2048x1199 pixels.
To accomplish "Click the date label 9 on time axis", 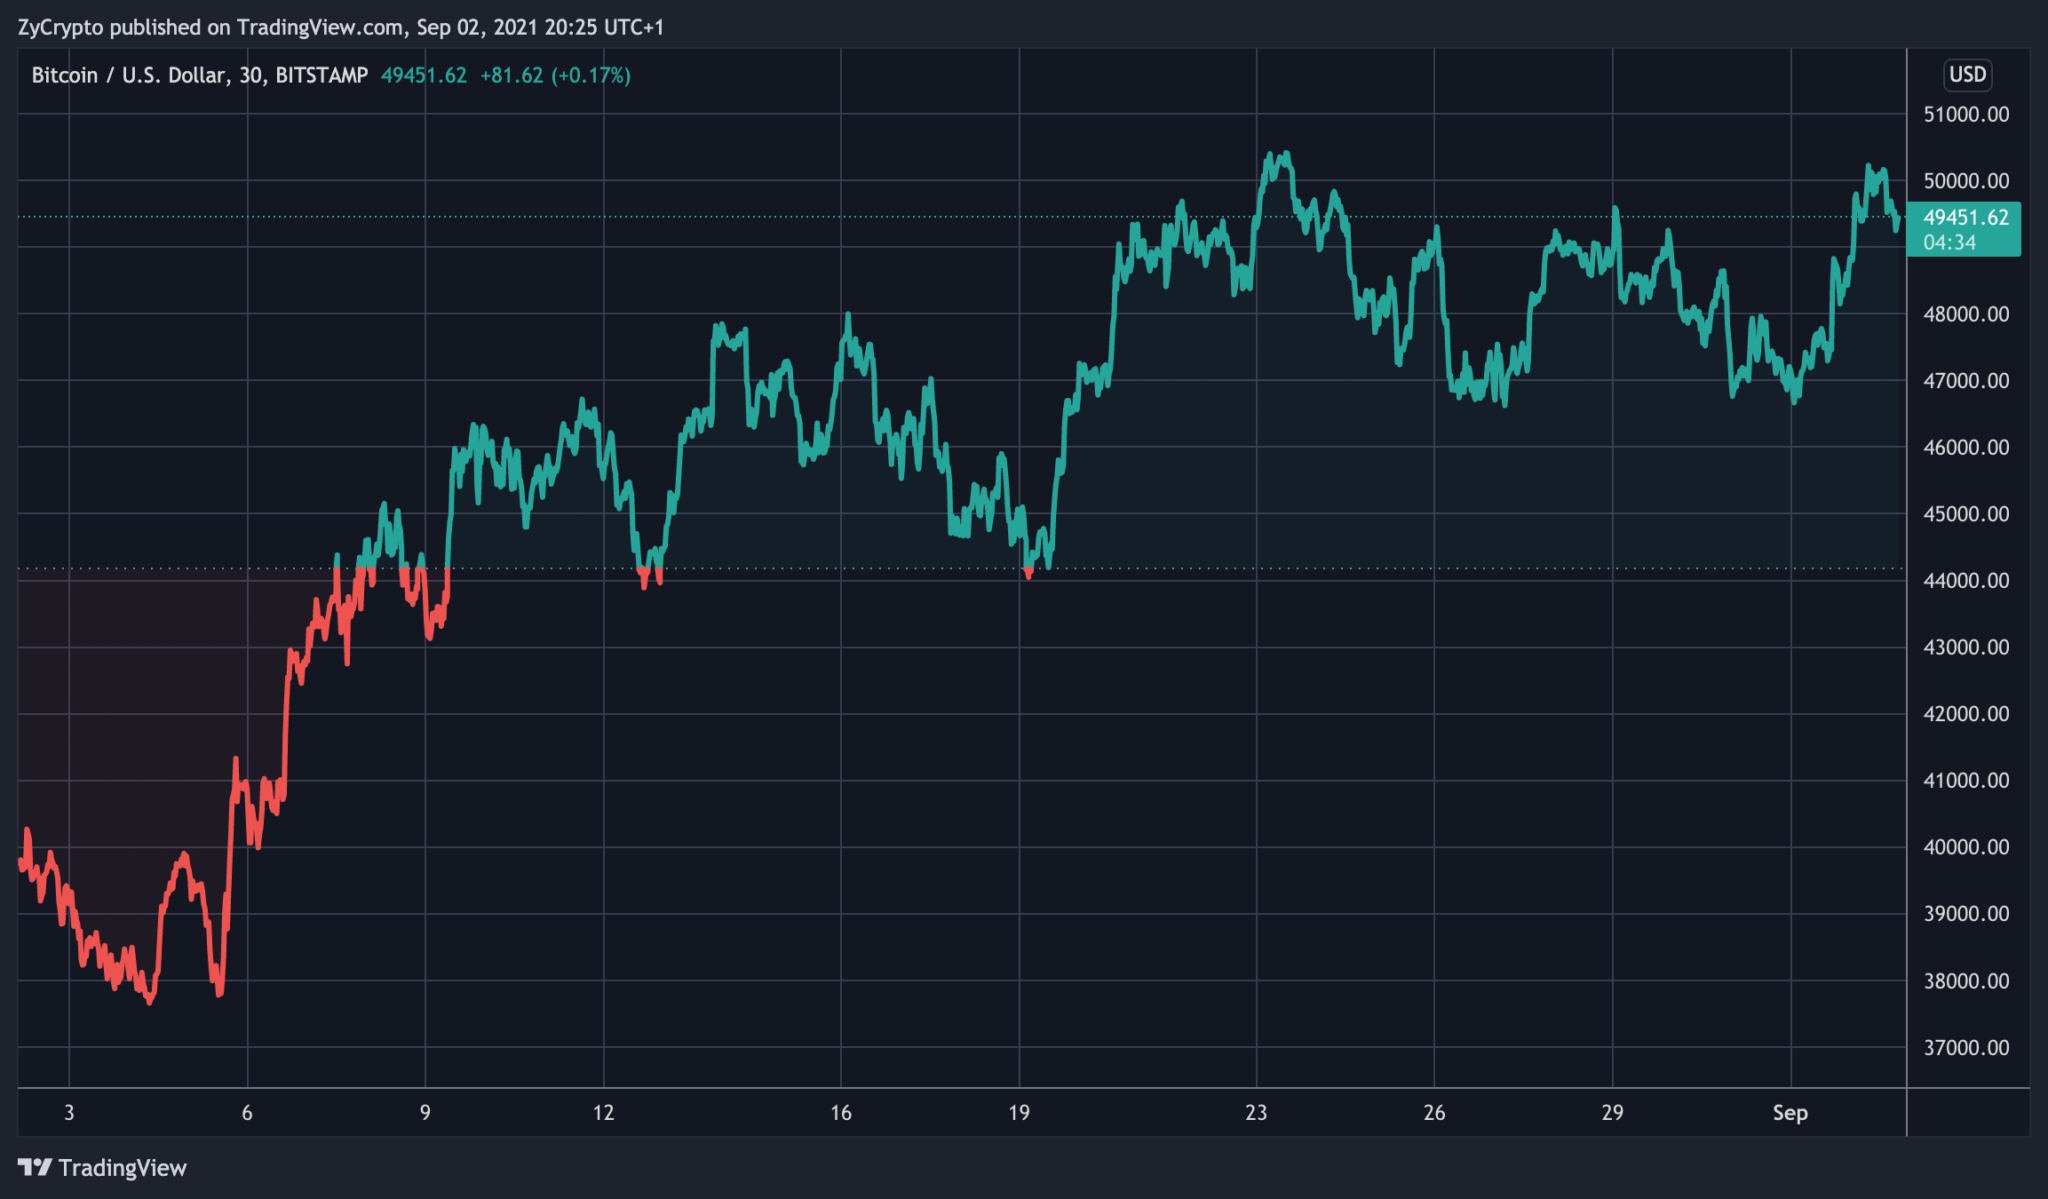I will click(425, 1112).
